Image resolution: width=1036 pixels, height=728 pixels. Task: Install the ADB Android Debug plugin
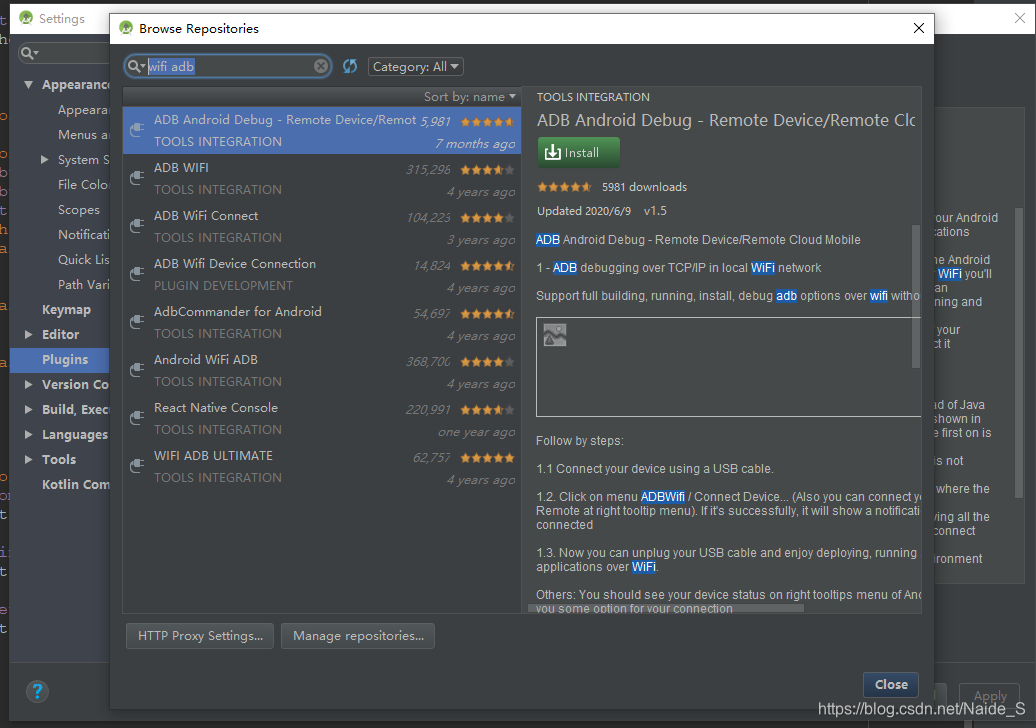579,153
